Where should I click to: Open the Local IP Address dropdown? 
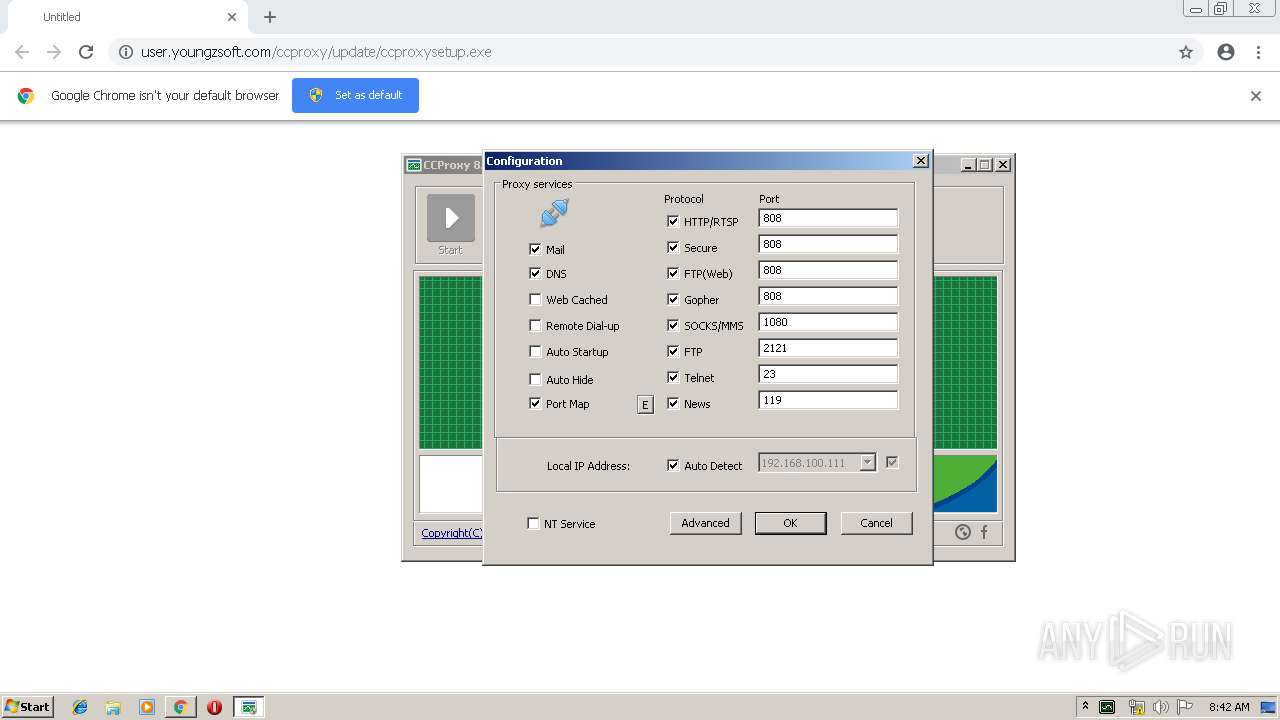(x=867, y=463)
